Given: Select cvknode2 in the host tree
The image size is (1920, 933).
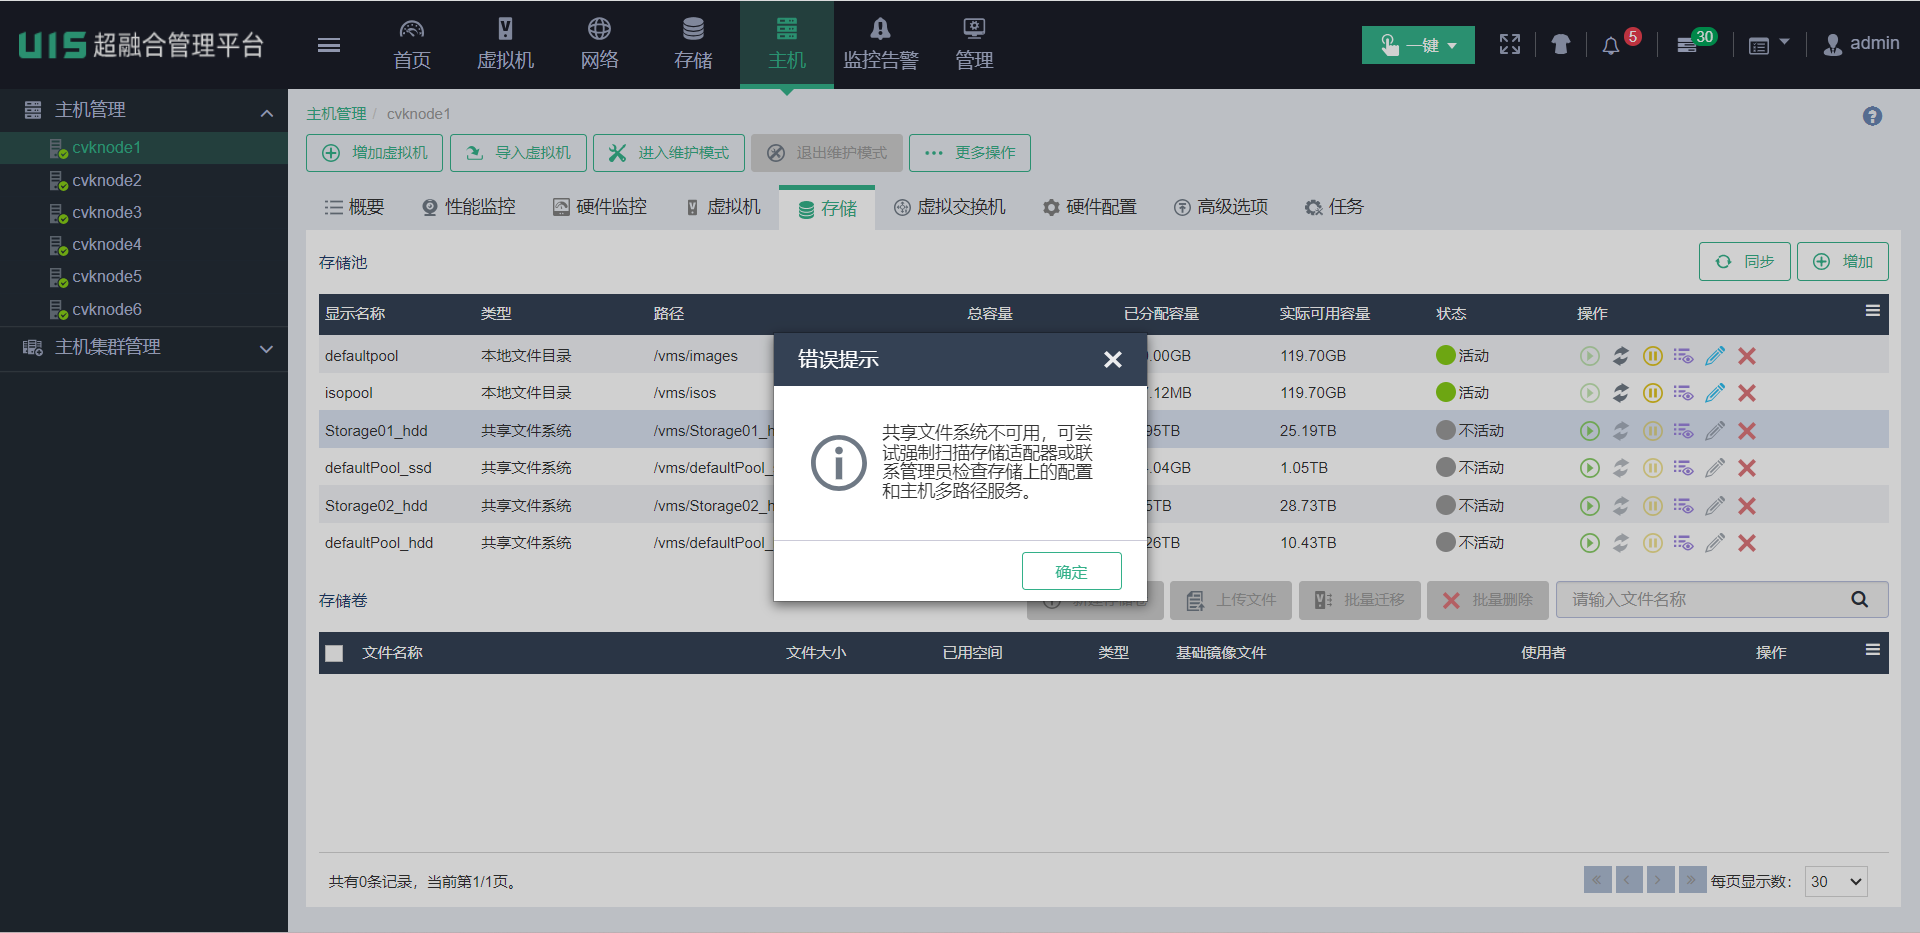Looking at the screenshot, I should (107, 180).
